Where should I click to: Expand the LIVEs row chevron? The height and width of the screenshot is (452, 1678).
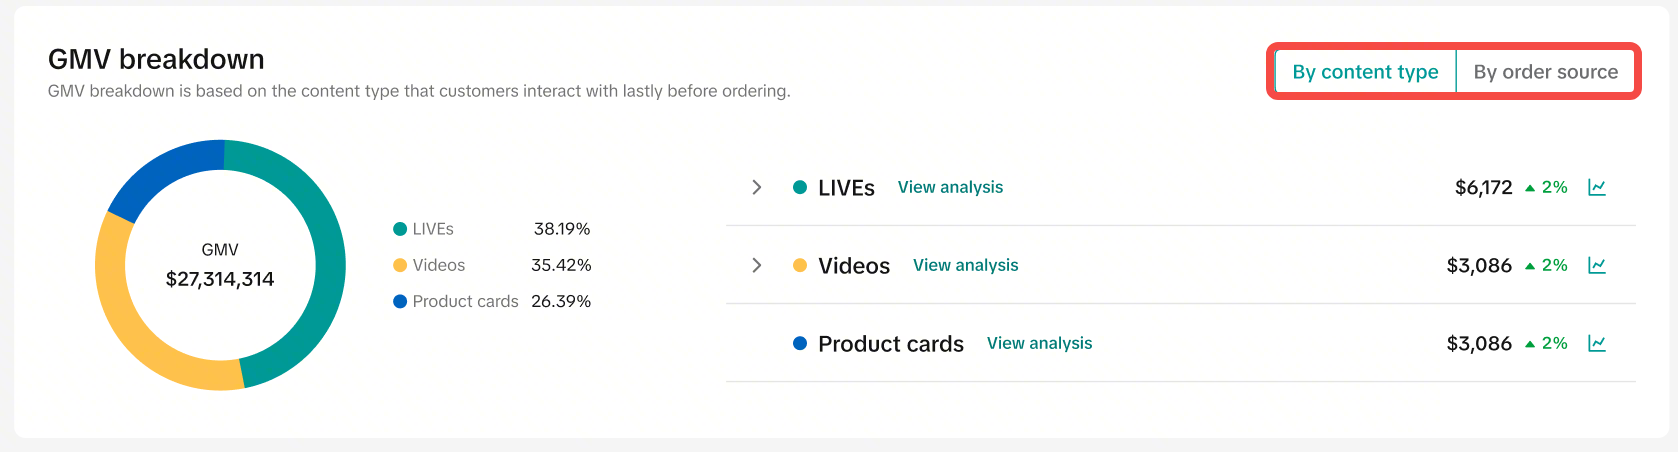(757, 187)
